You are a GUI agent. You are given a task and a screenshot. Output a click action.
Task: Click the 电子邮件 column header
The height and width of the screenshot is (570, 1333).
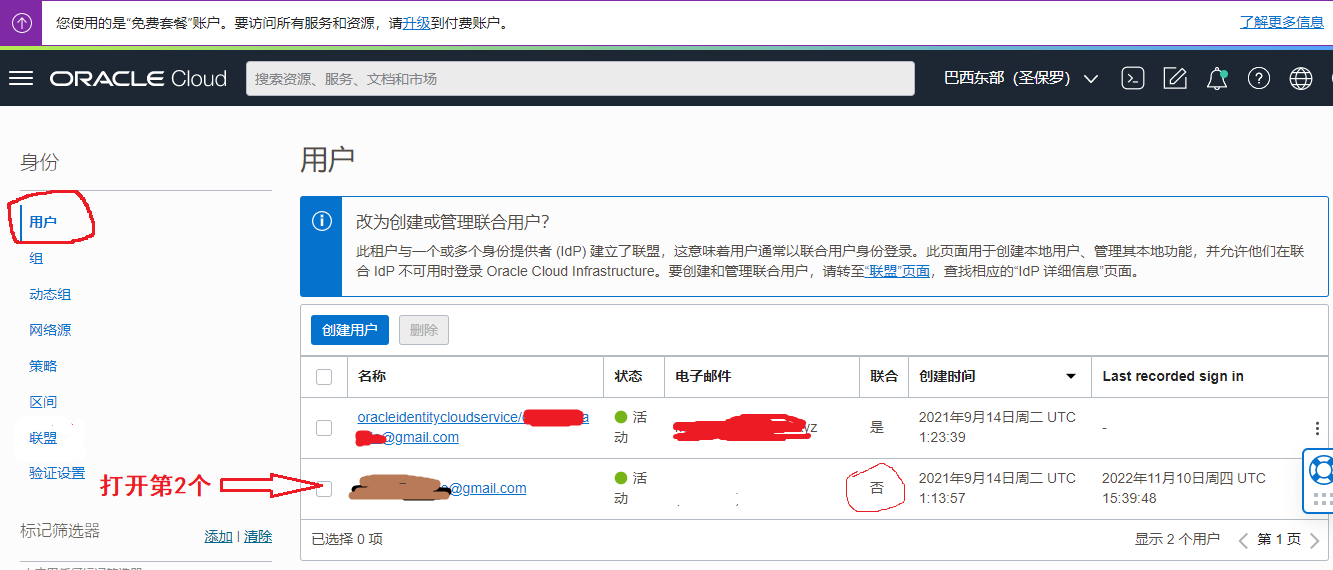(x=703, y=376)
